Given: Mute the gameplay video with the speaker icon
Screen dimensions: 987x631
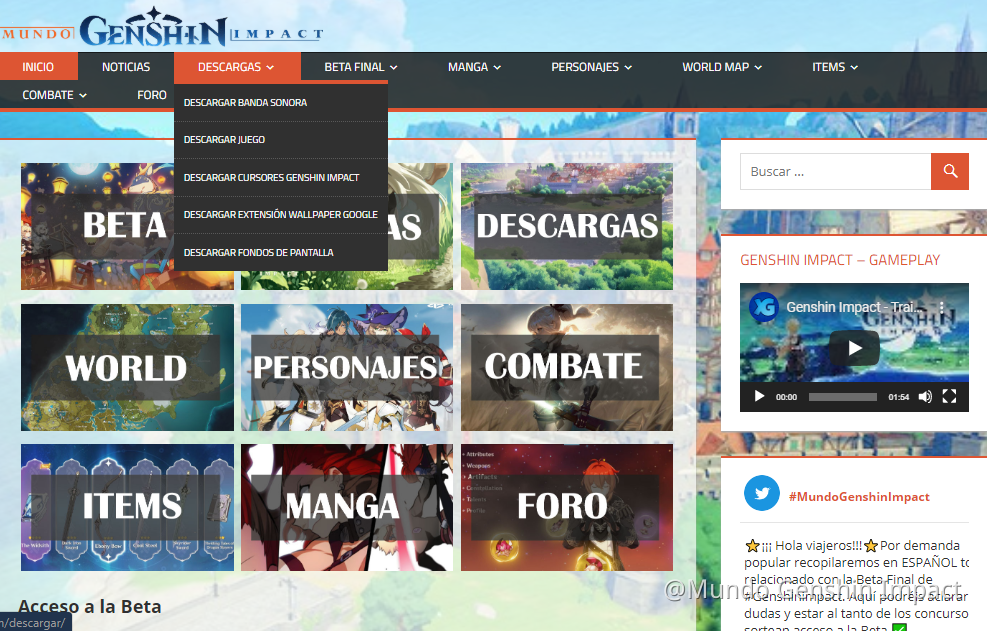Looking at the screenshot, I should [x=924, y=396].
